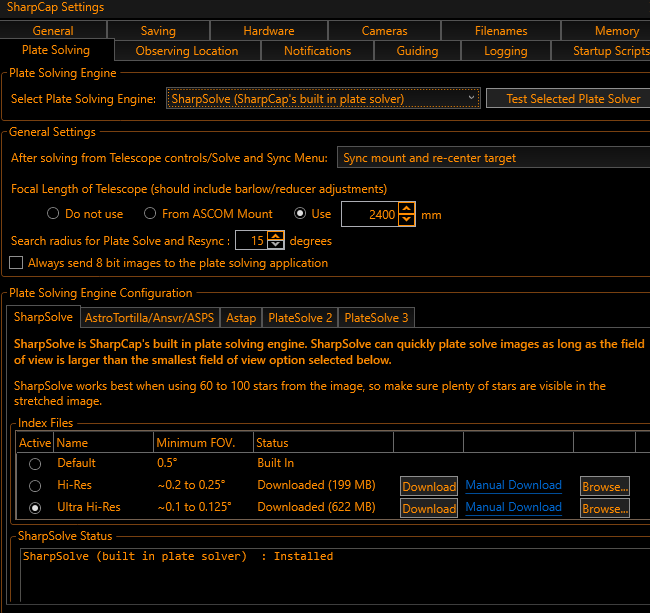Click the Minimum FOV. column header
Image resolution: width=650 pixels, height=613 pixels.
tap(203, 442)
